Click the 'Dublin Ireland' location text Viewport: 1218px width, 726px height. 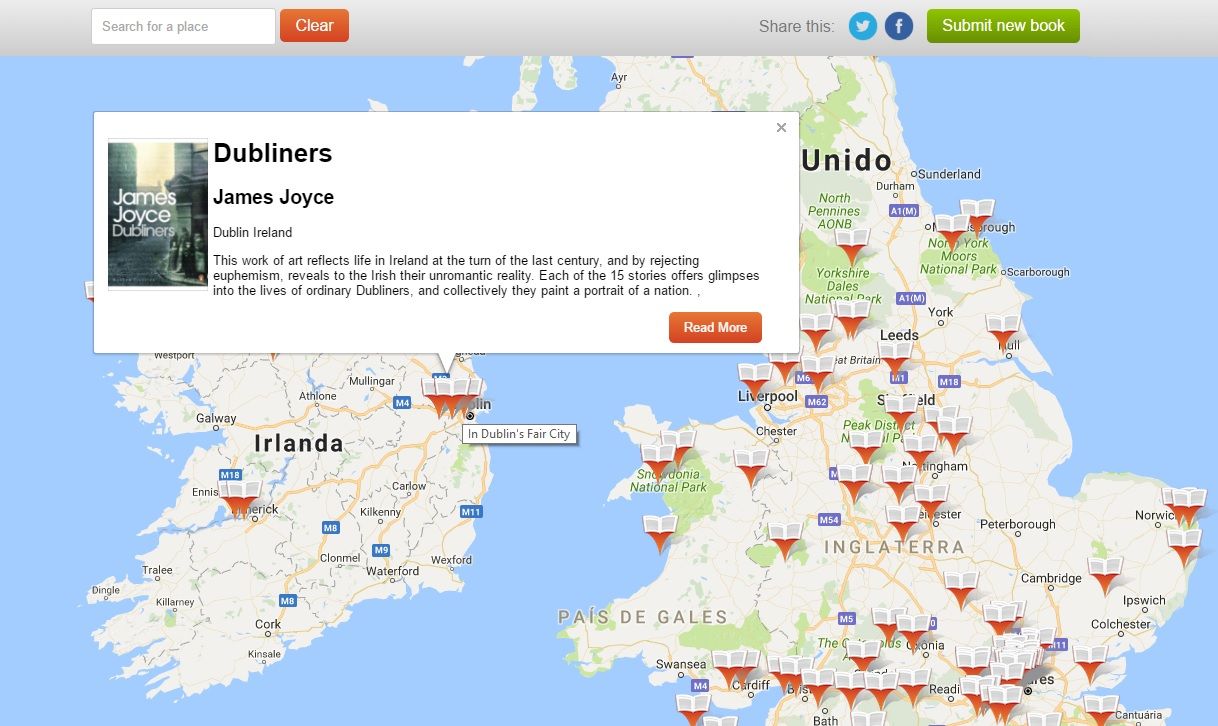pos(253,232)
